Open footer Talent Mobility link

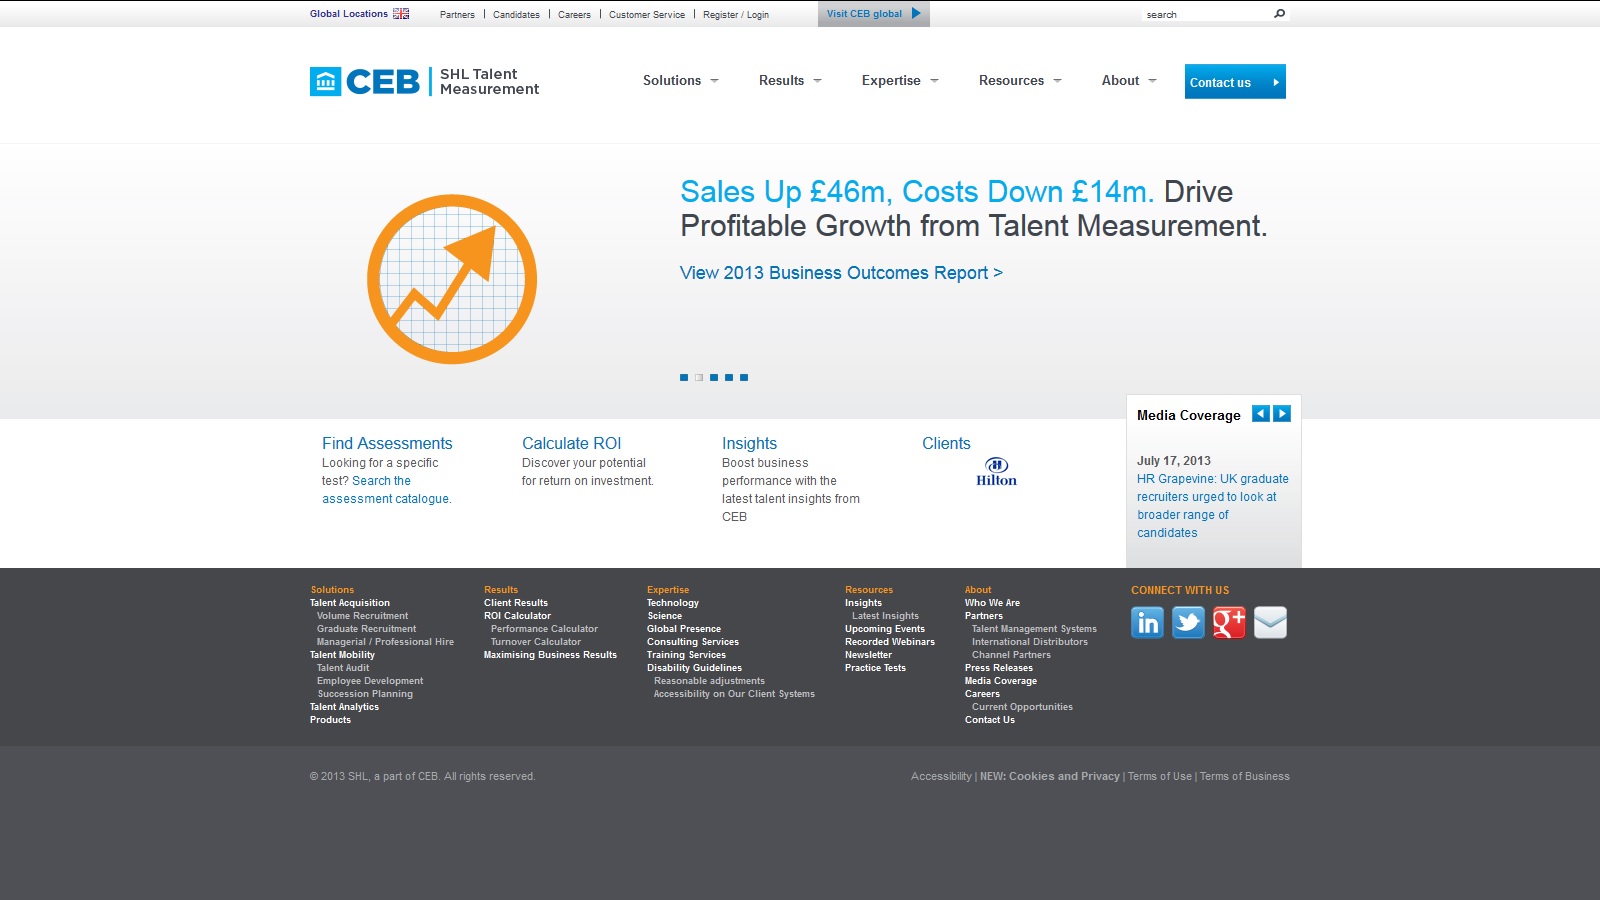point(342,655)
